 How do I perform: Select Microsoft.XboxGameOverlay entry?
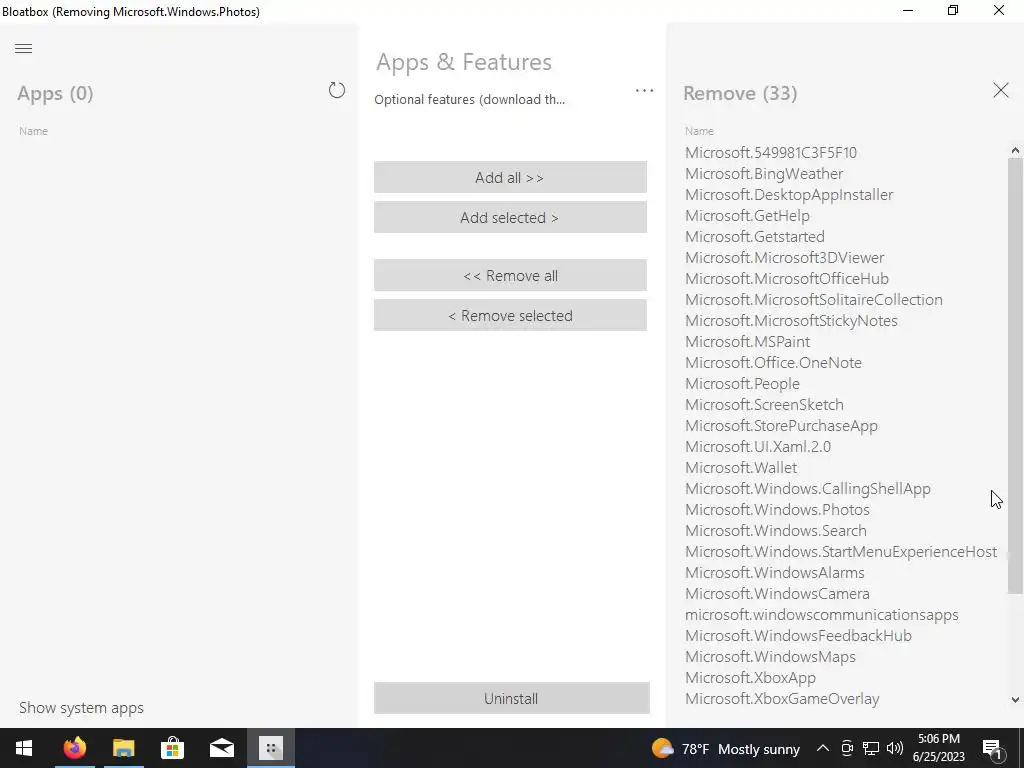pyautogui.click(x=782, y=699)
